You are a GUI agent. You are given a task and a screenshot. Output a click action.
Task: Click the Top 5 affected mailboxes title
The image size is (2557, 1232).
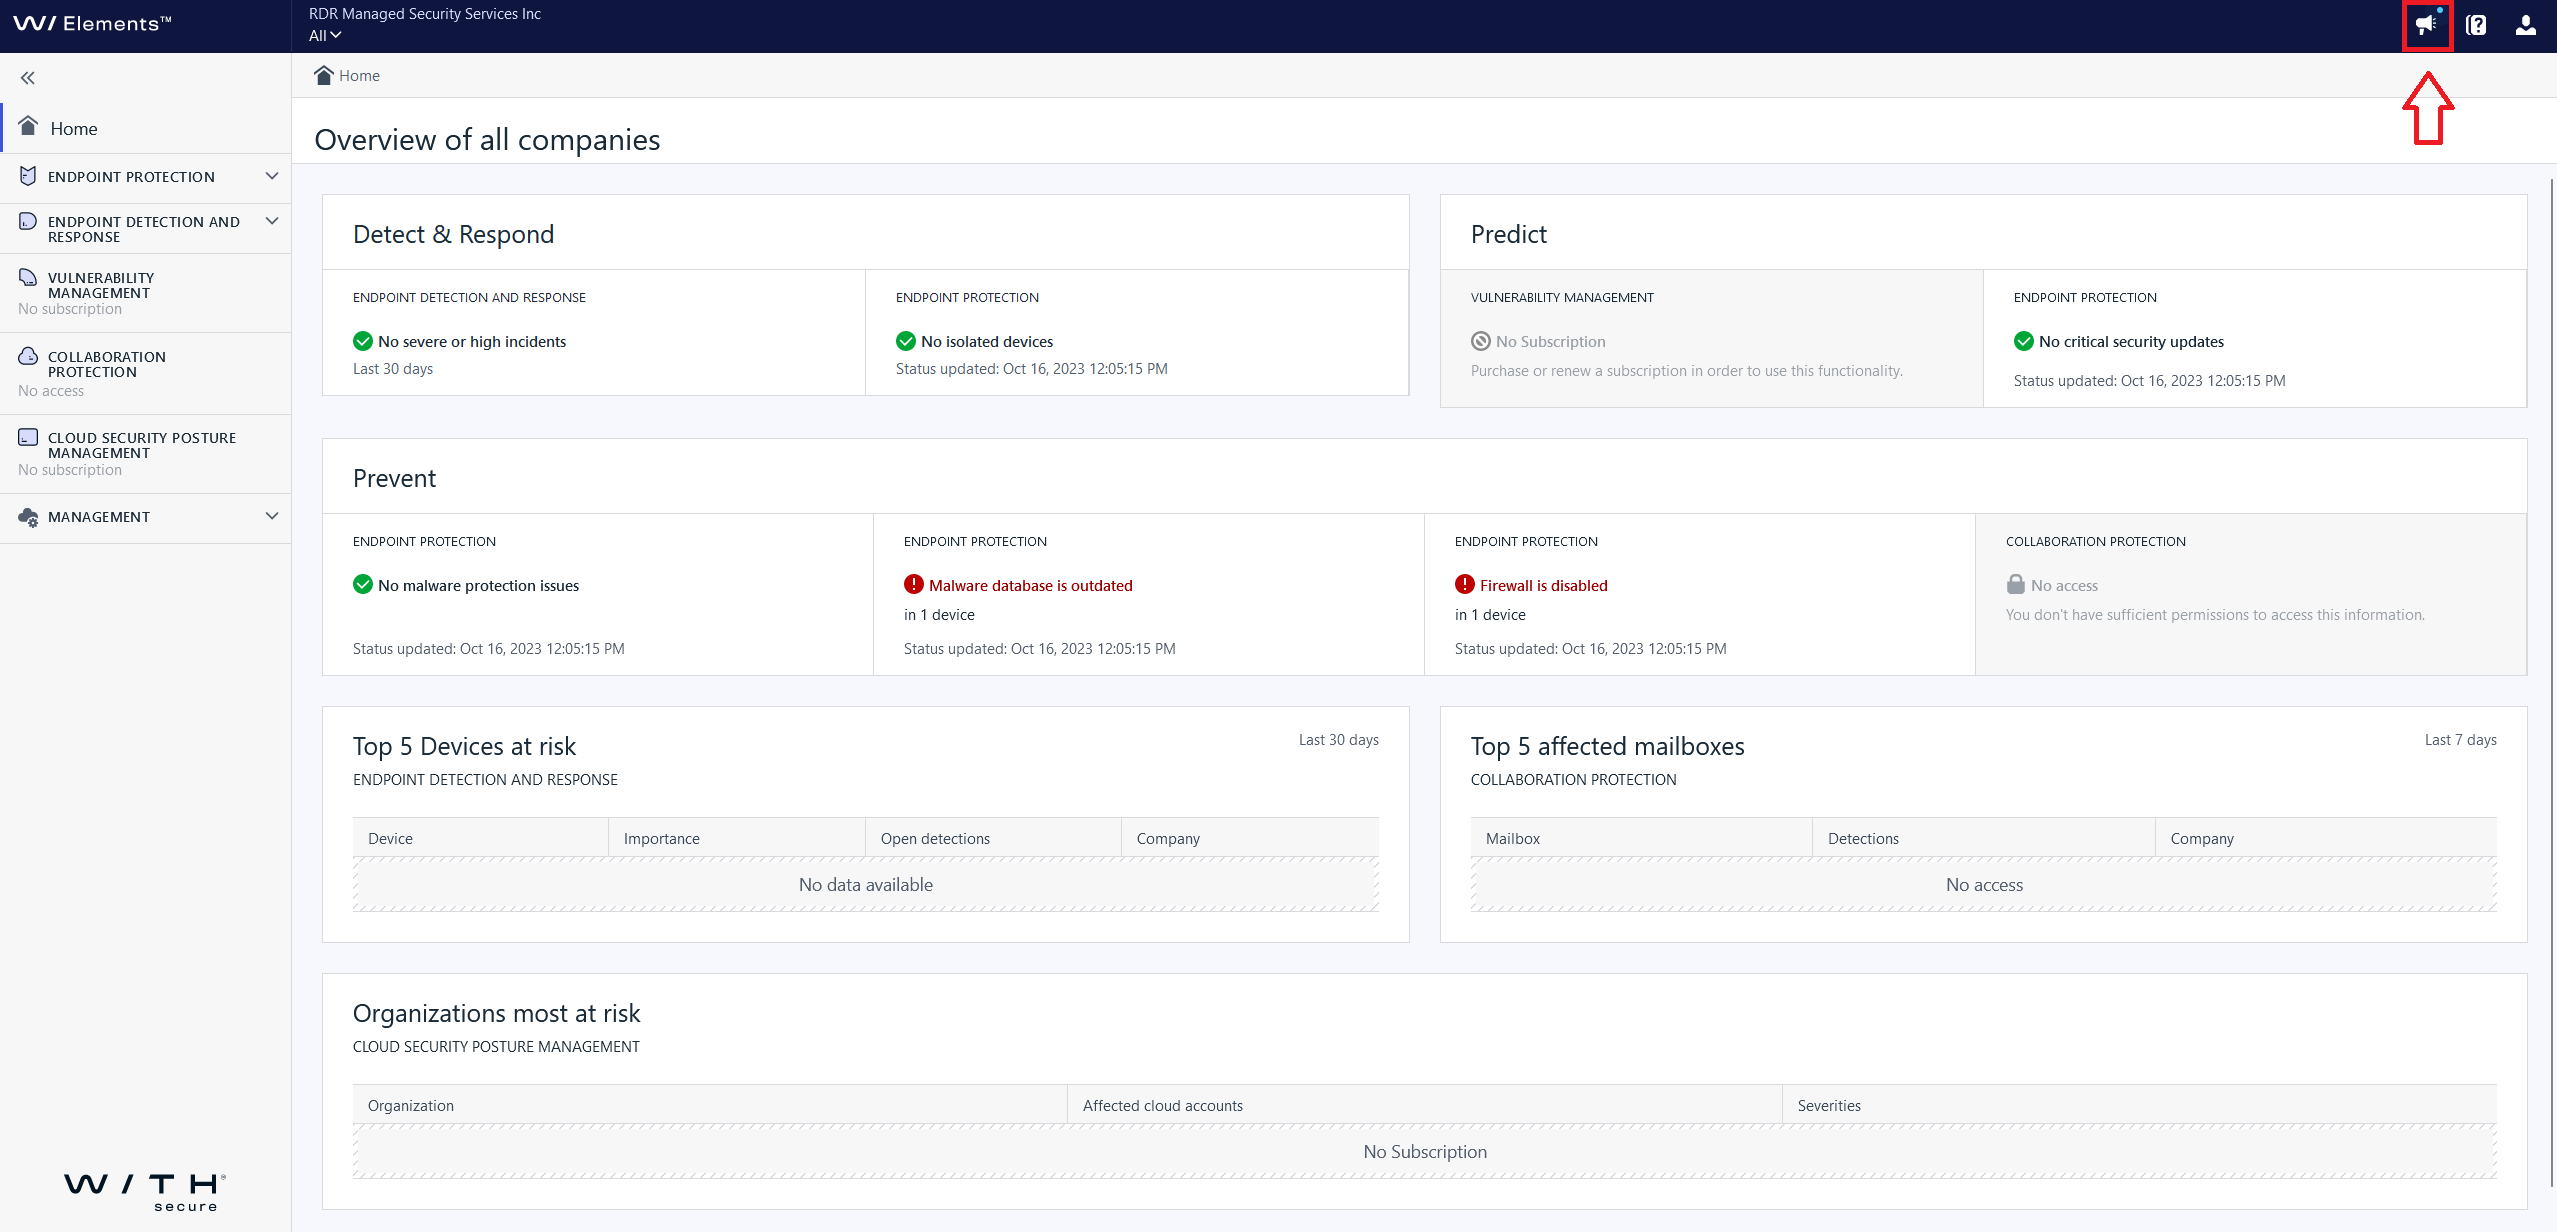(x=1607, y=746)
